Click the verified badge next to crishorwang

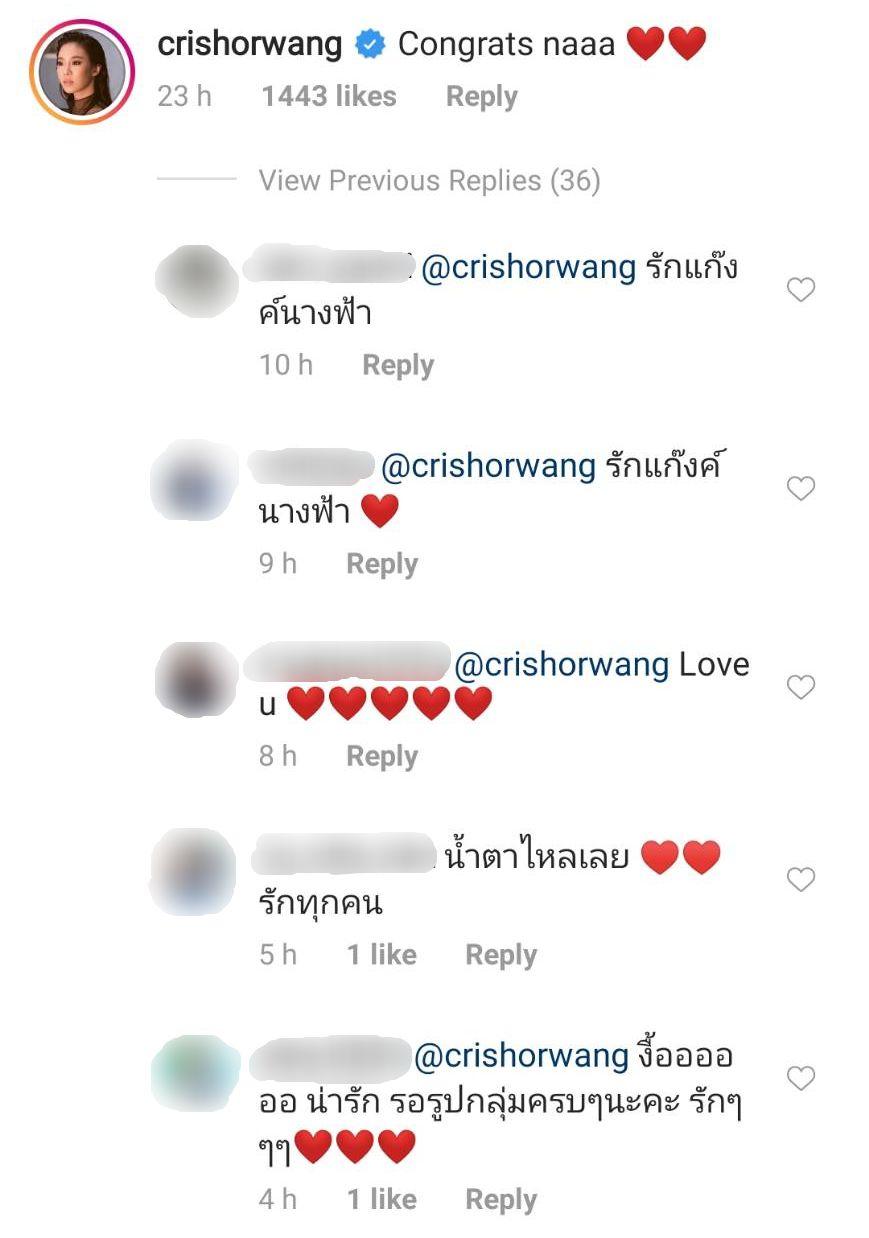tap(369, 45)
